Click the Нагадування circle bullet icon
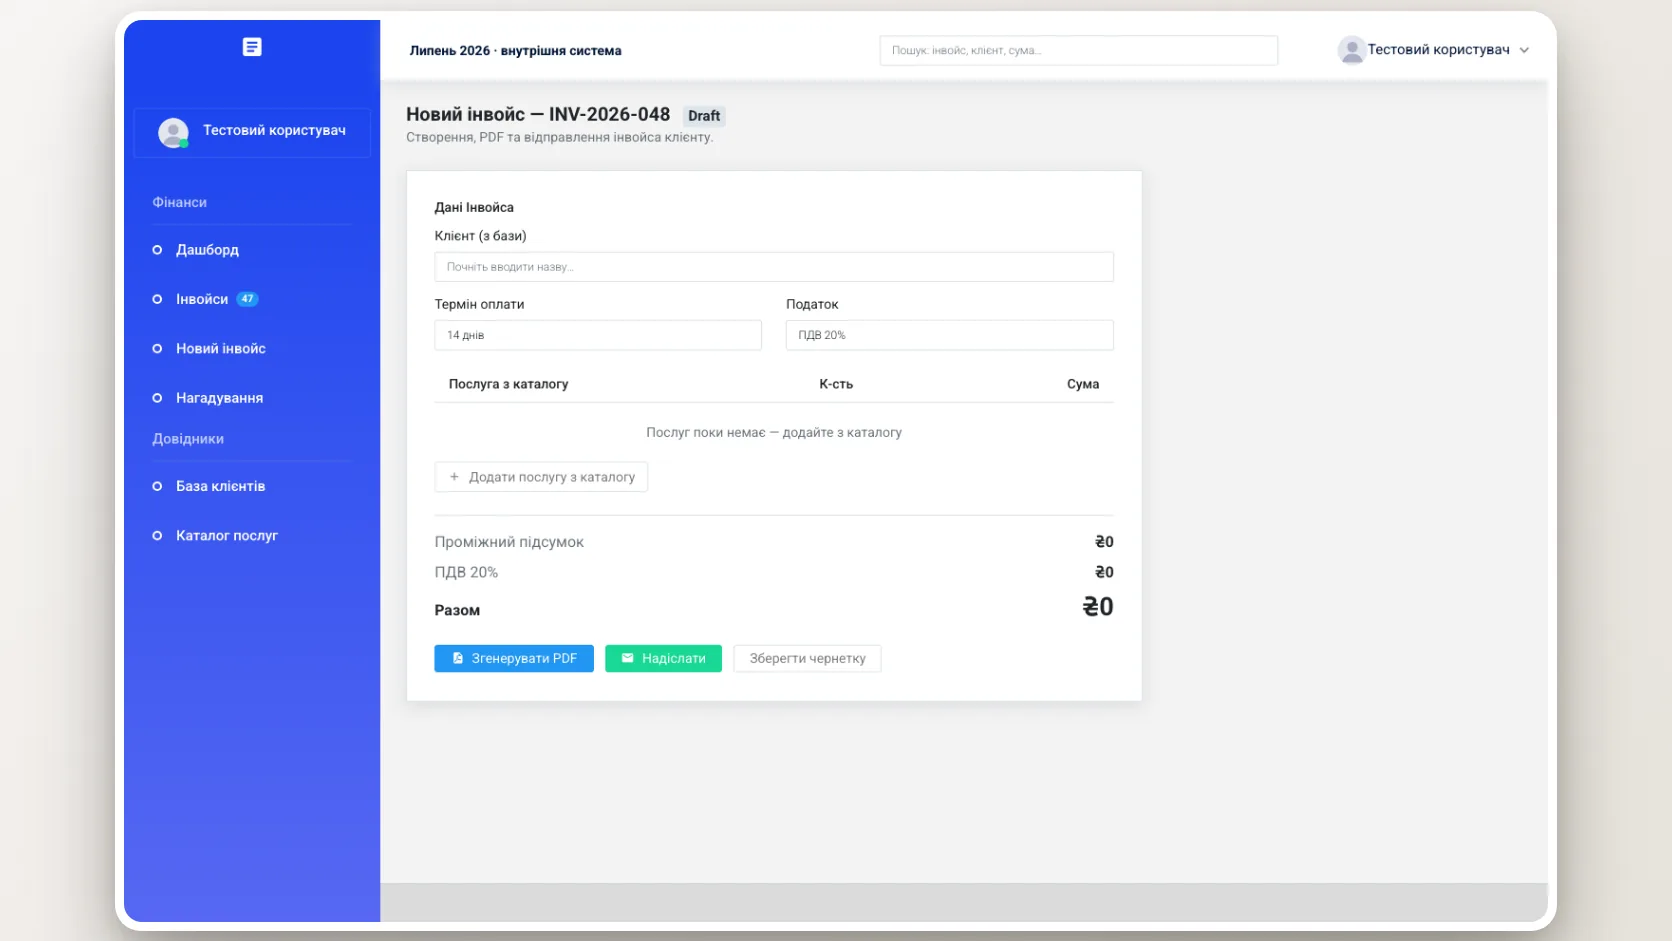The height and width of the screenshot is (941, 1672). (x=157, y=398)
